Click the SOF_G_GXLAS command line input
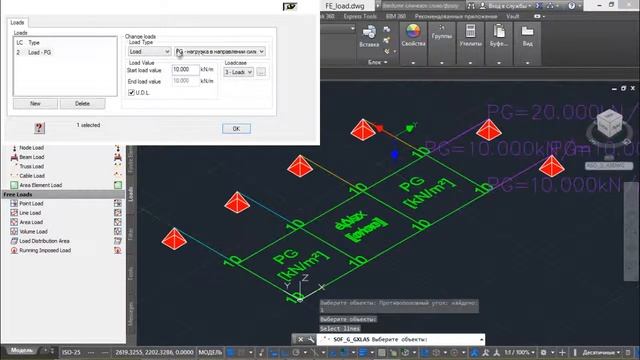Image resolution: width=640 pixels, height=360 pixels. [x=402, y=340]
